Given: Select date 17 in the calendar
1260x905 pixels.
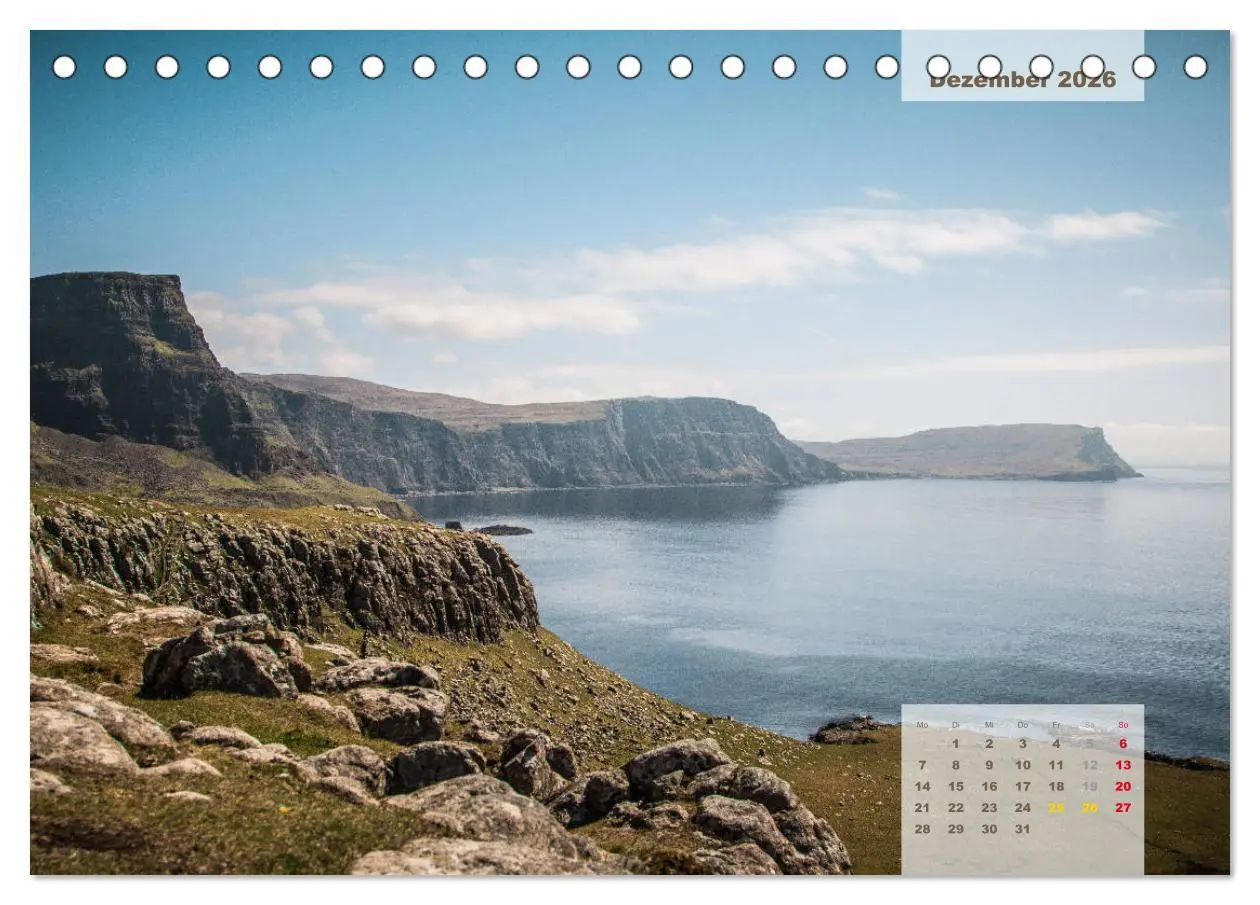Looking at the screenshot, I should pyautogui.click(x=1023, y=786).
